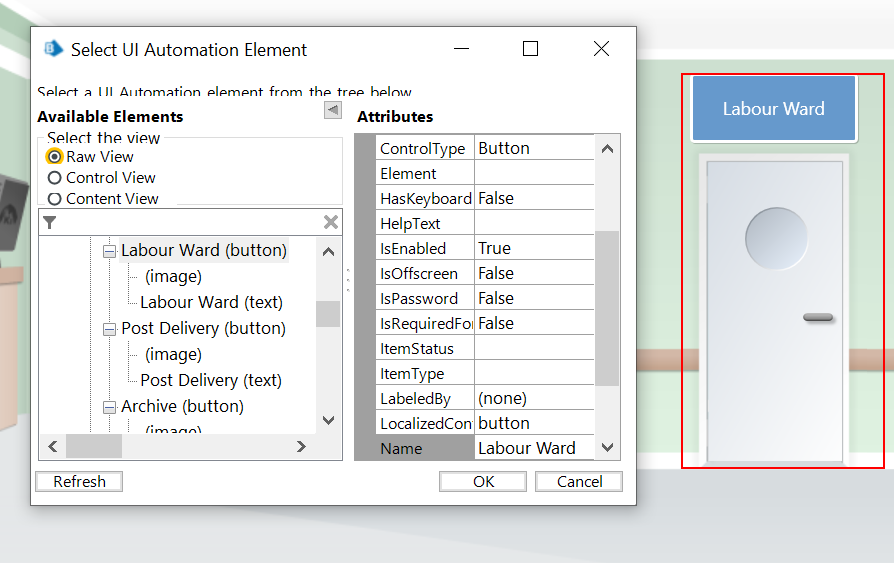Viewport: 894px width, 563px height.
Task: Clear the filter using the X icon
Action: pyautogui.click(x=330, y=222)
